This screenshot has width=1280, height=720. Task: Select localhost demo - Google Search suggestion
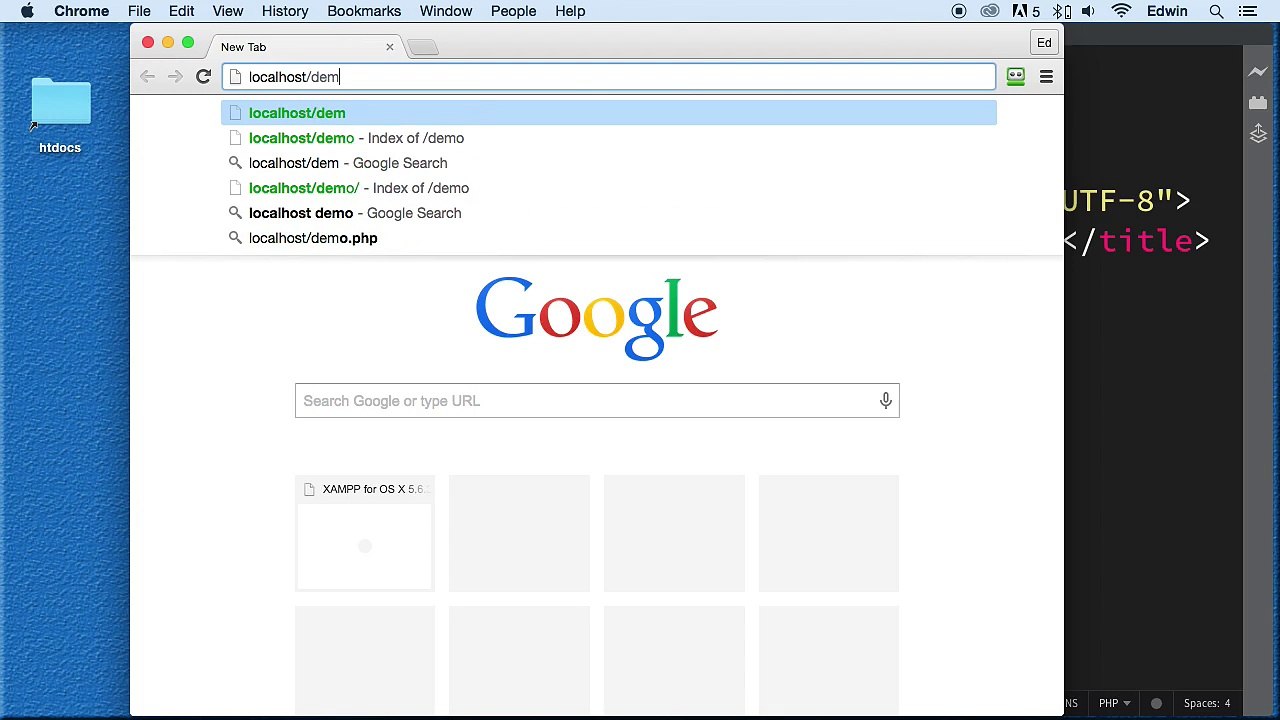tap(609, 213)
